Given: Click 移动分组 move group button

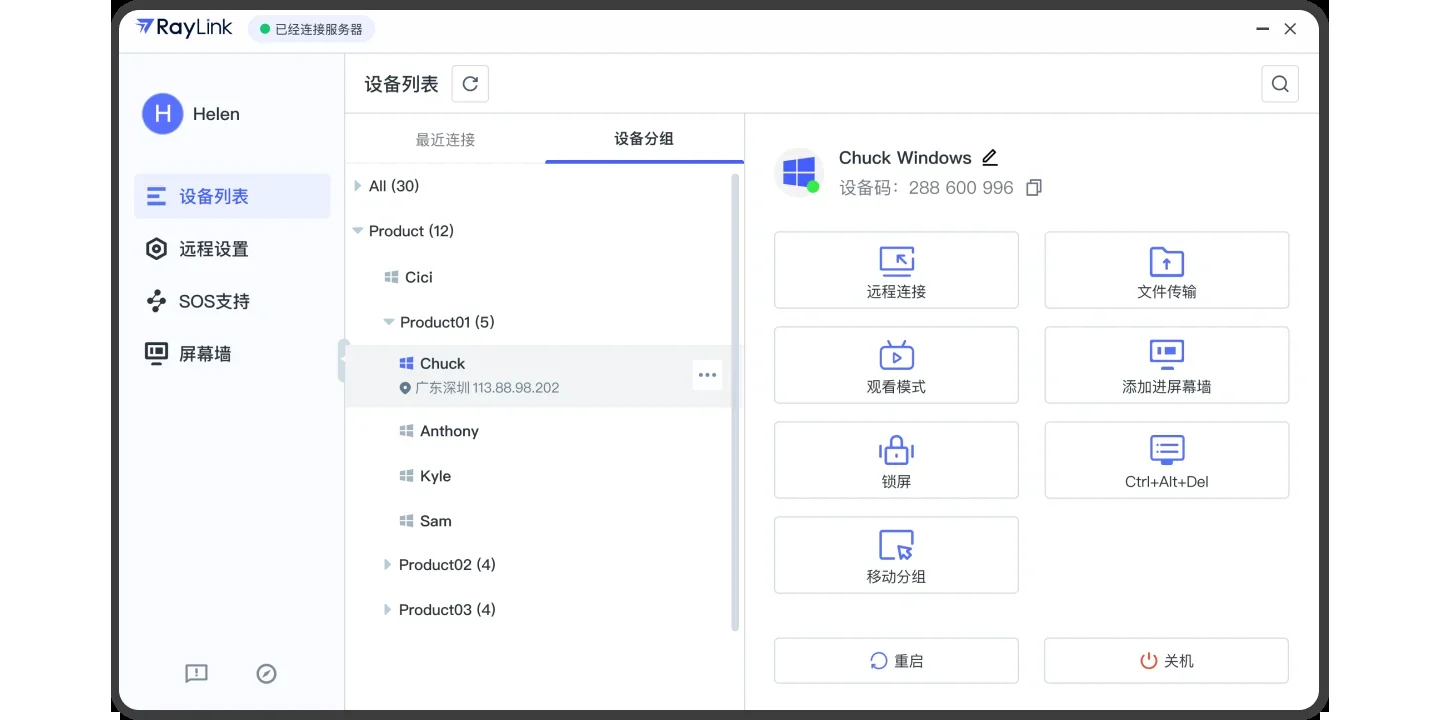Looking at the screenshot, I should click(896, 555).
